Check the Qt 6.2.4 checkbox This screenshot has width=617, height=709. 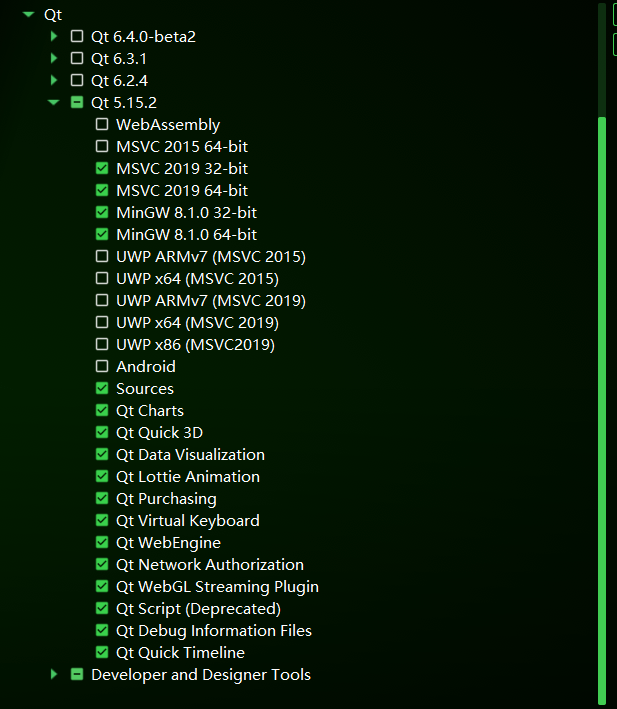tap(77, 80)
